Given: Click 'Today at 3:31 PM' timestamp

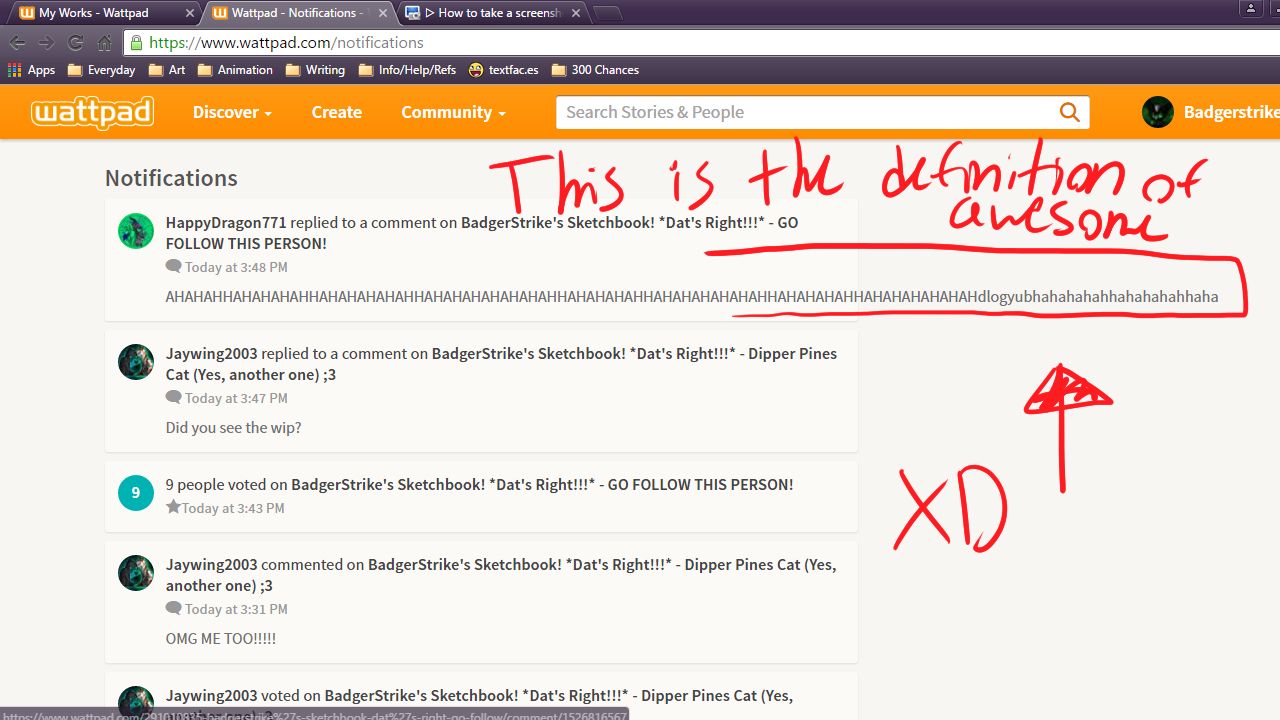Looking at the screenshot, I should 236,609.
